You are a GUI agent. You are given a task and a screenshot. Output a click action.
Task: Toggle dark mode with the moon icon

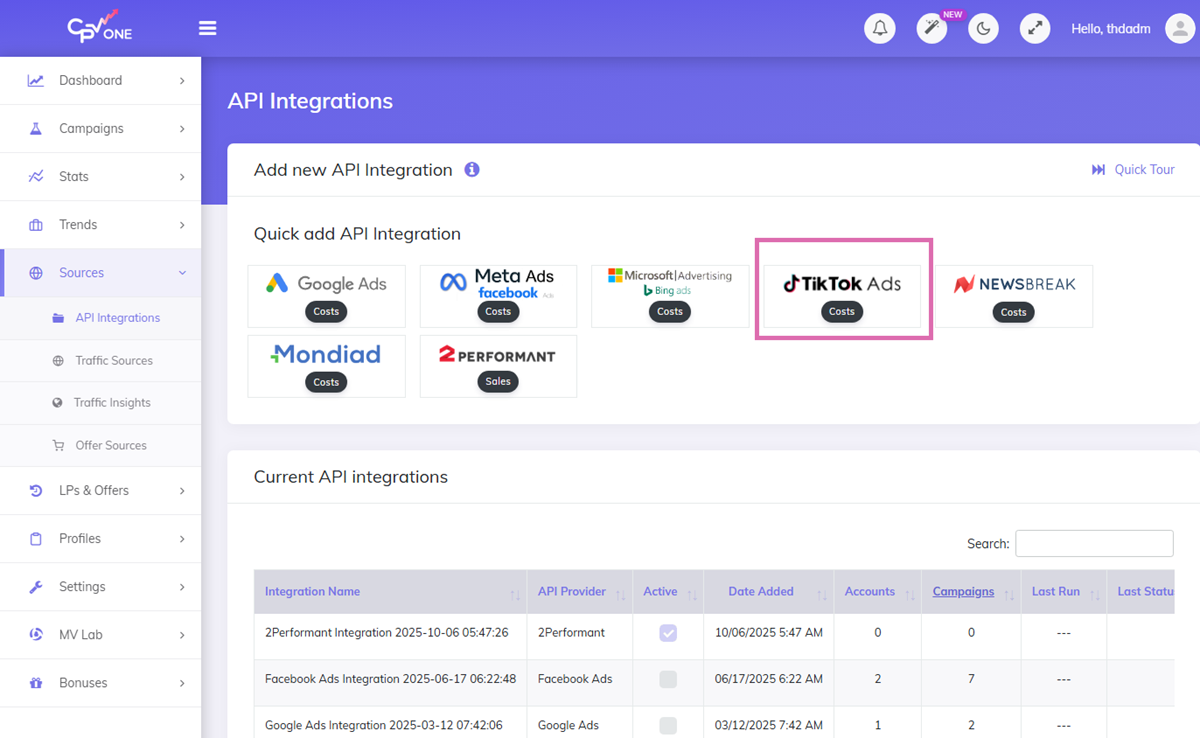(x=983, y=28)
